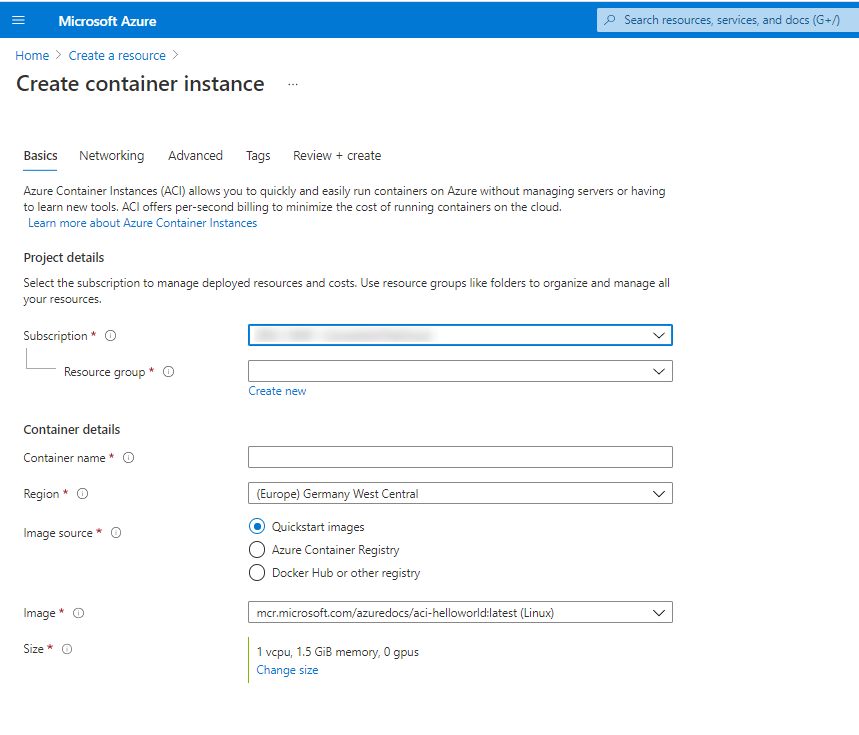The image size is (859, 735).
Task: Expand the Resource group dropdown
Action: (460, 371)
